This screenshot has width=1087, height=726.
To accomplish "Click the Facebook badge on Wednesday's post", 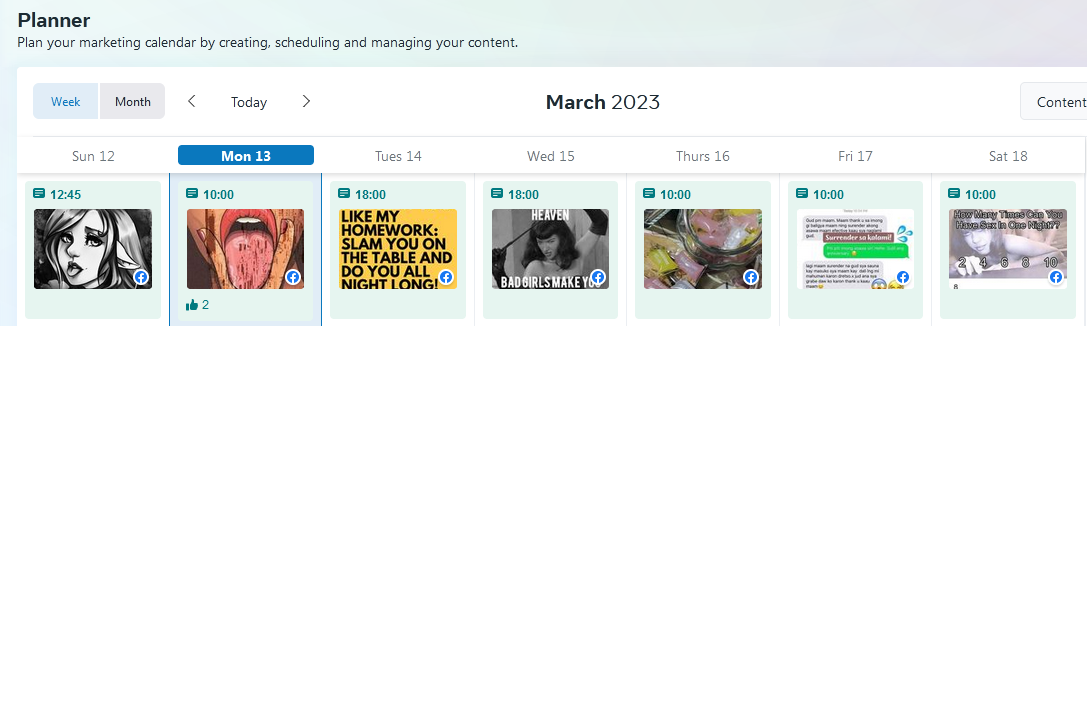I will pos(598,277).
